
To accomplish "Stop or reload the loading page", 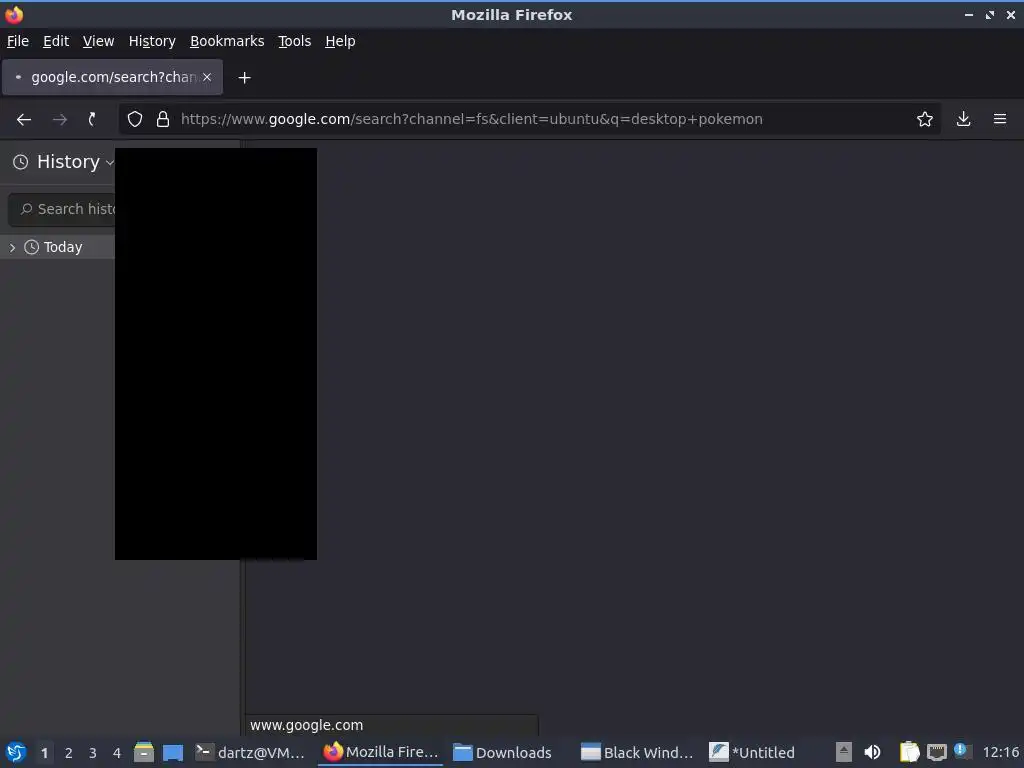I will click(x=92, y=119).
